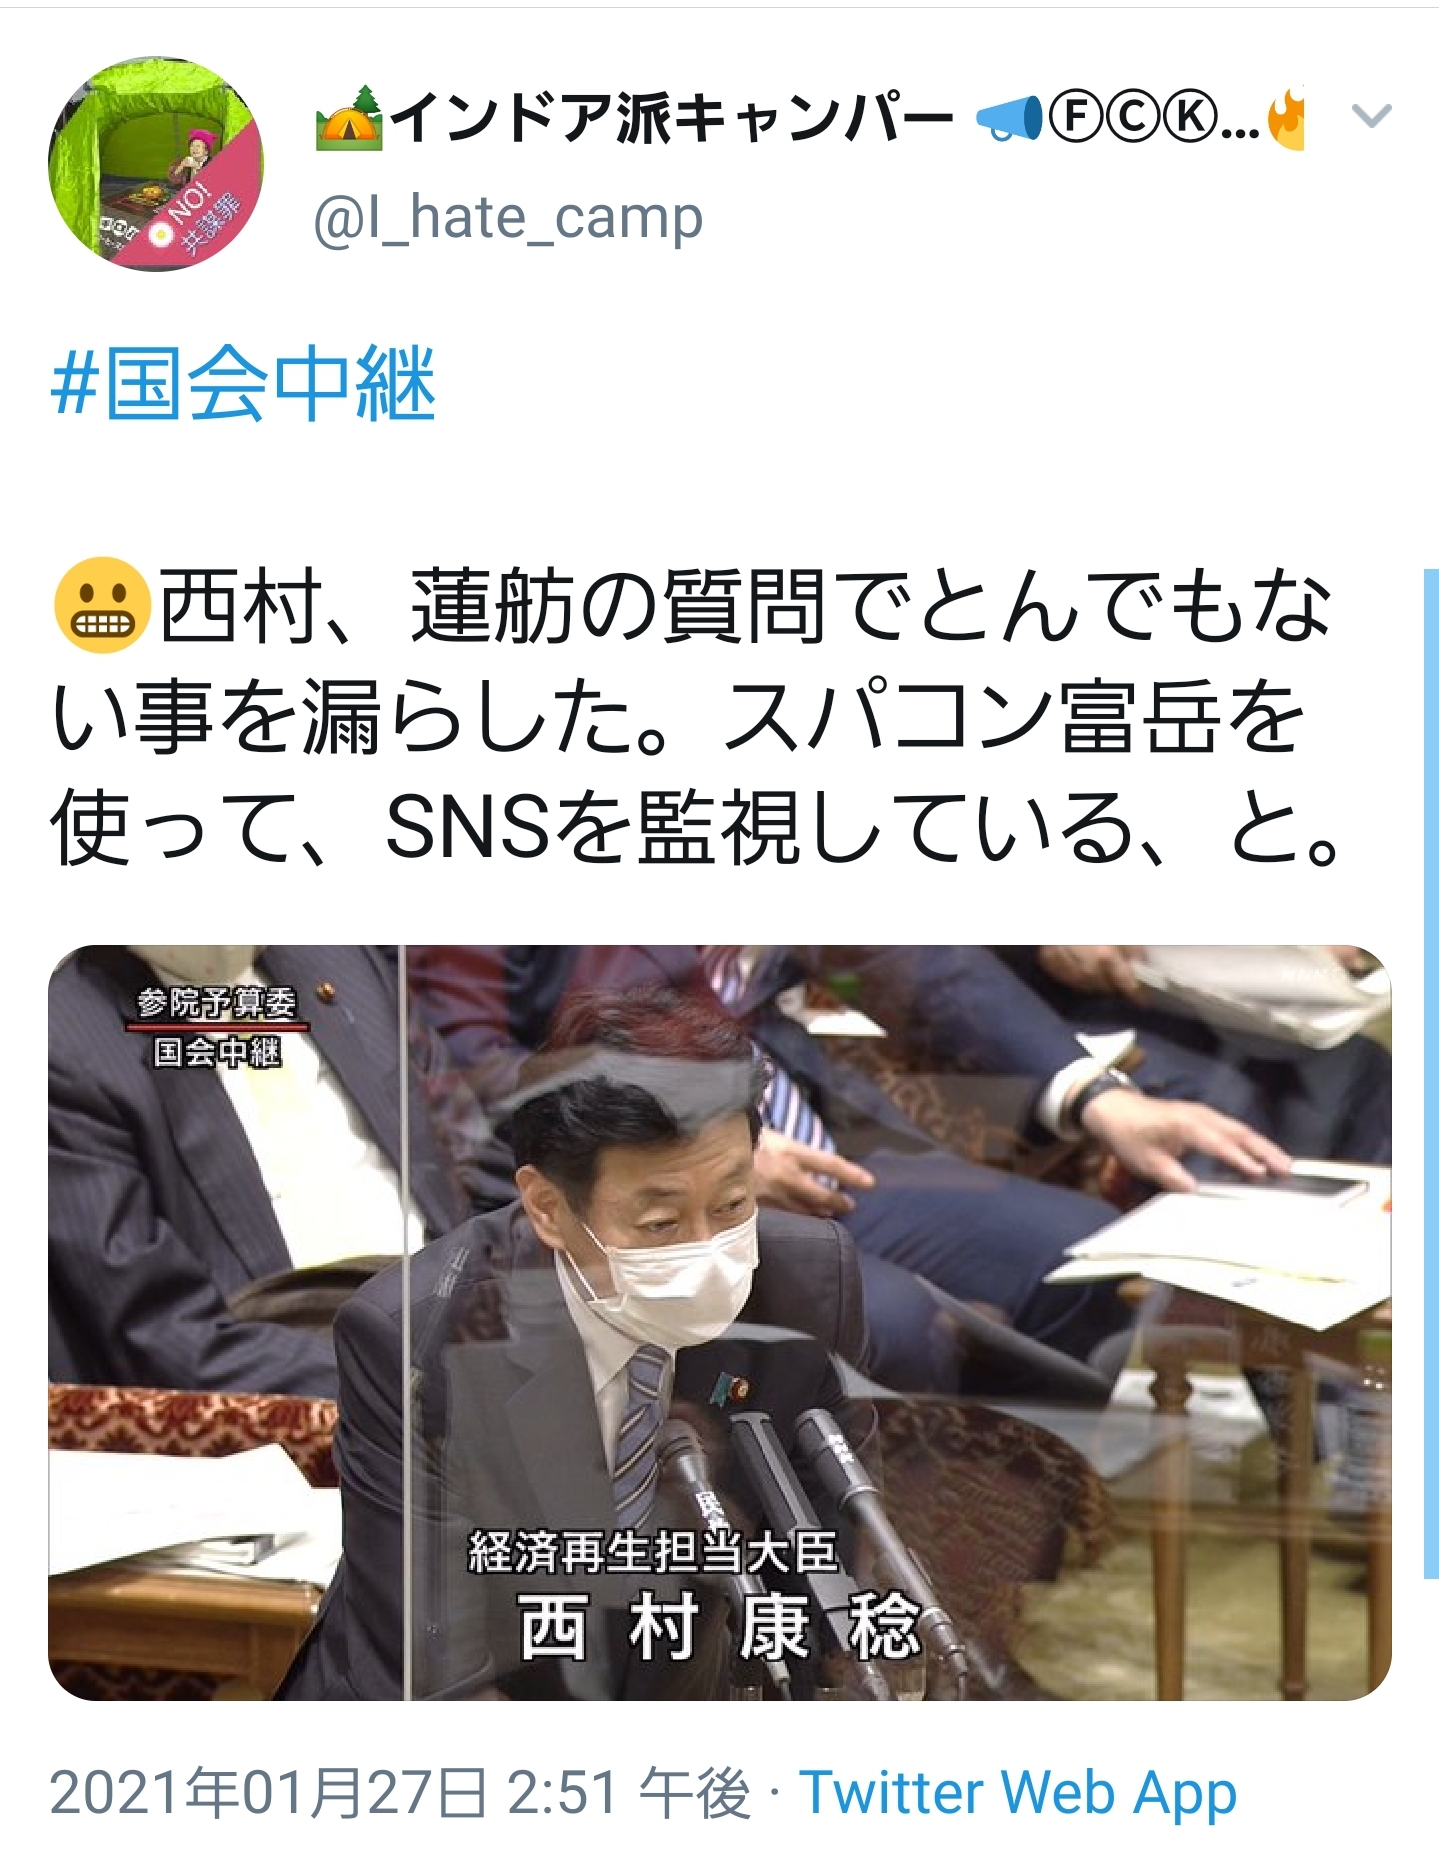
Task: Click the grimacing face emoji in tweet
Action: click(102, 605)
